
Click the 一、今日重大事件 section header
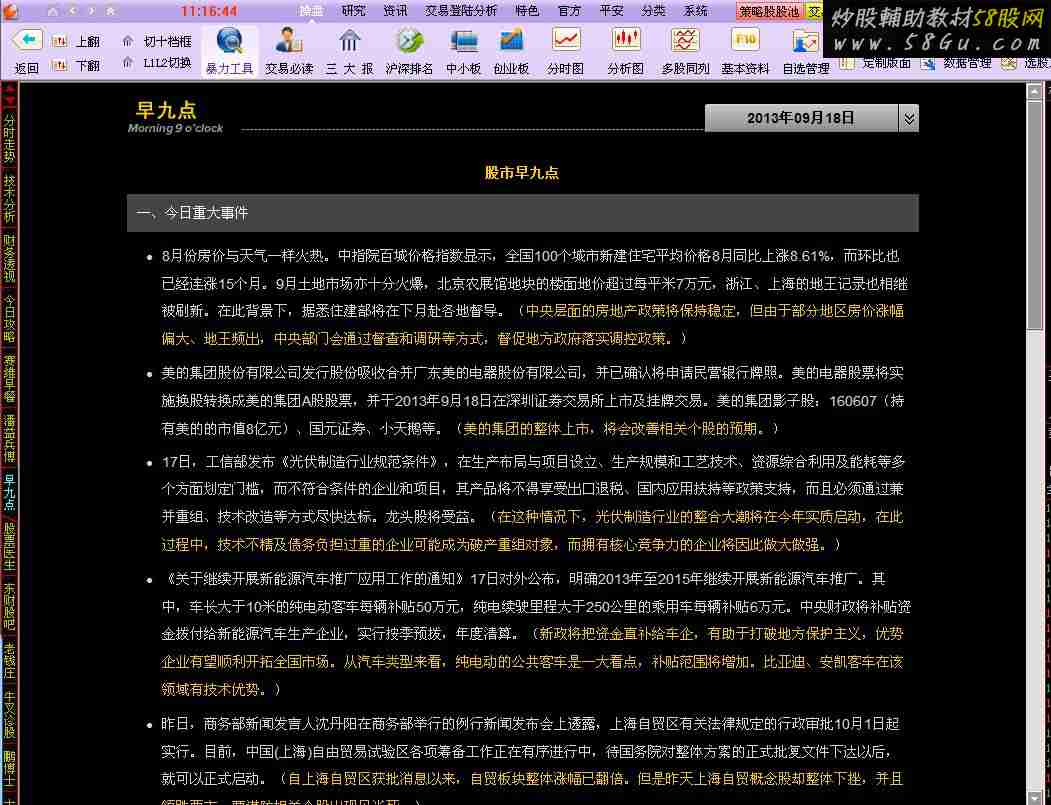click(522, 213)
